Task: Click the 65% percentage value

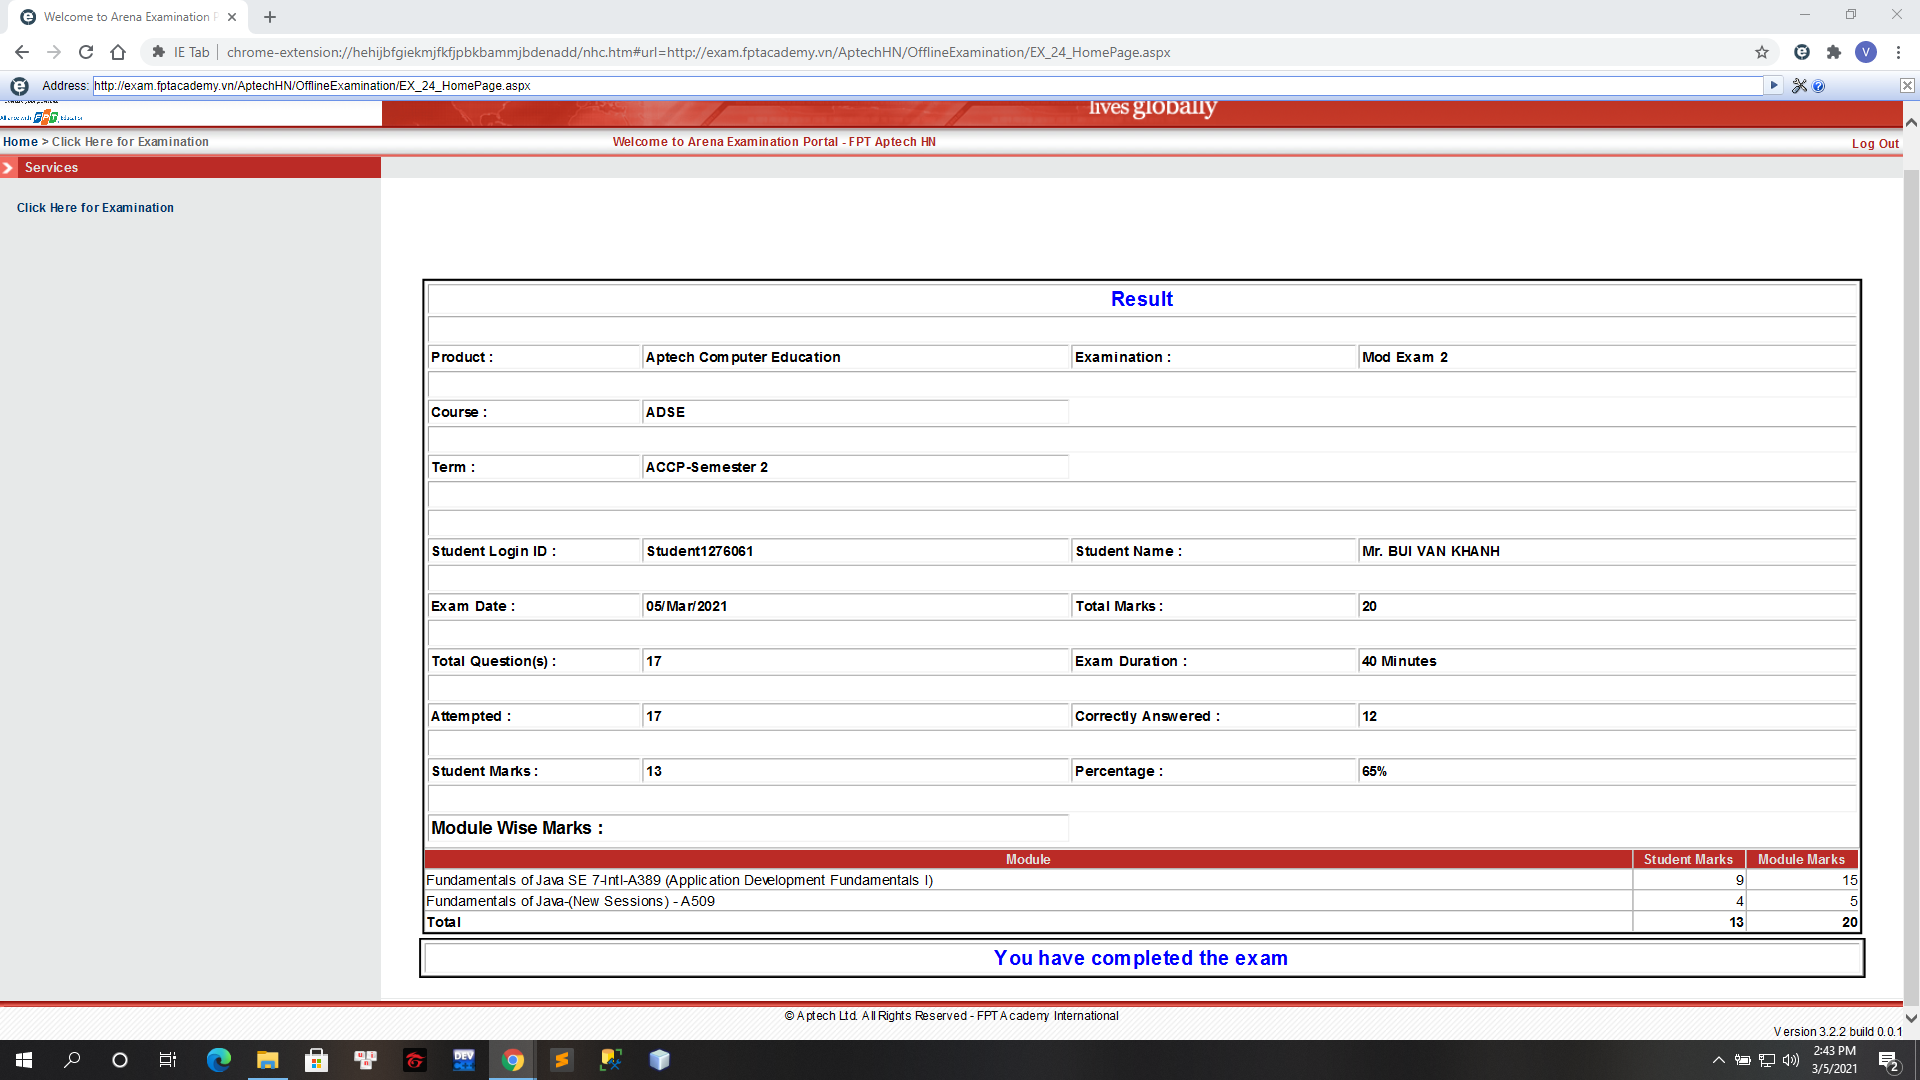Action: click(x=1374, y=771)
